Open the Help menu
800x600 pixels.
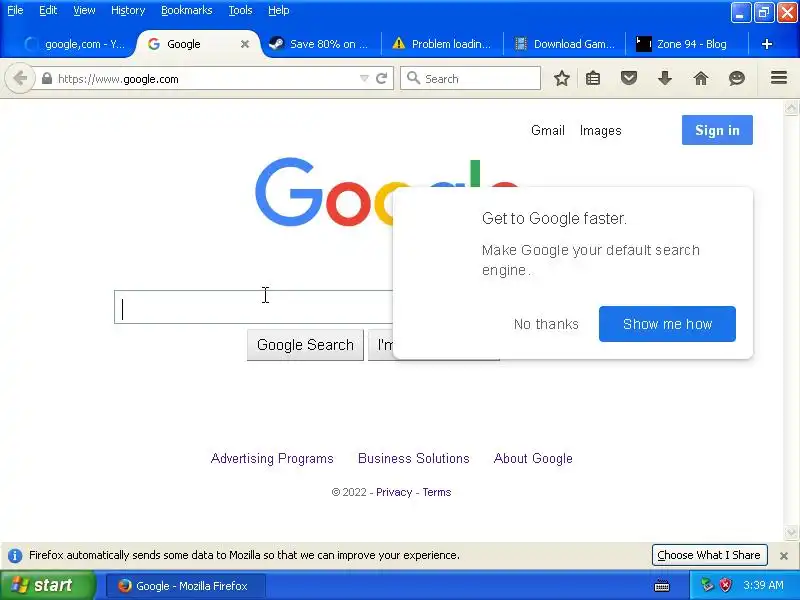(x=279, y=10)
